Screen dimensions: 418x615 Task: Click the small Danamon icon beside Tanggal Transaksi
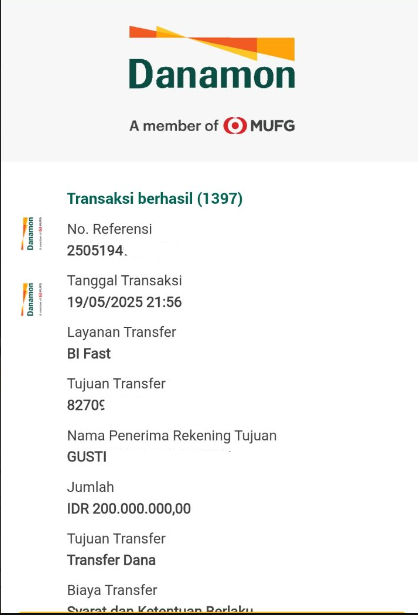click(32, 299)
